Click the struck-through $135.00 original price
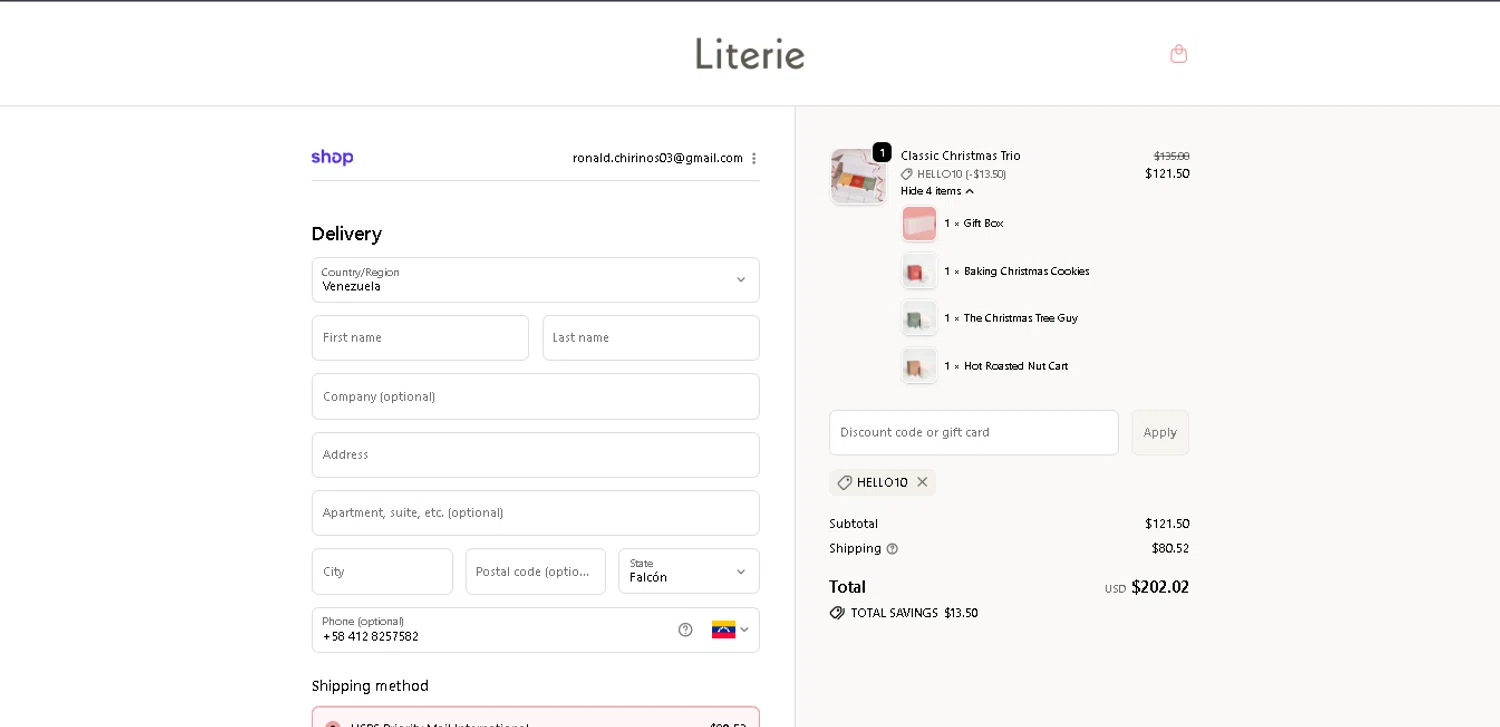This screenshot has width=1500, height=727. pyautogui.click(x=1171, y=156)
